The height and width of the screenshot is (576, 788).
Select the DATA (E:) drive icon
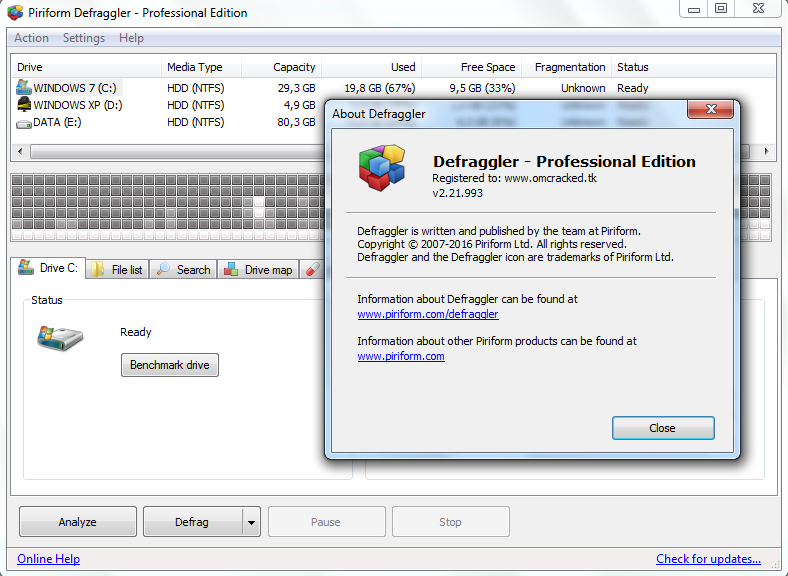click(x=24, y=123)
